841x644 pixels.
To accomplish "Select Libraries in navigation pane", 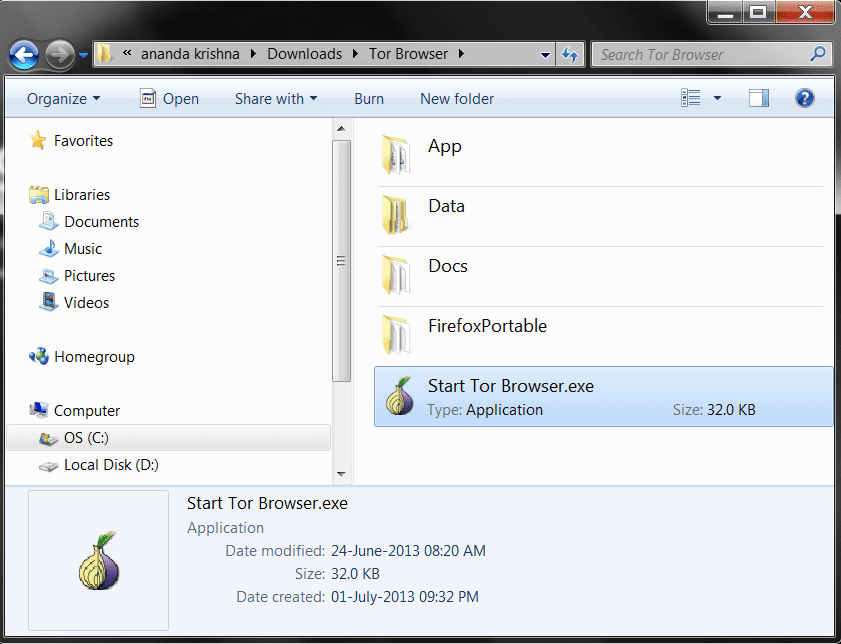I will (82, 195).
